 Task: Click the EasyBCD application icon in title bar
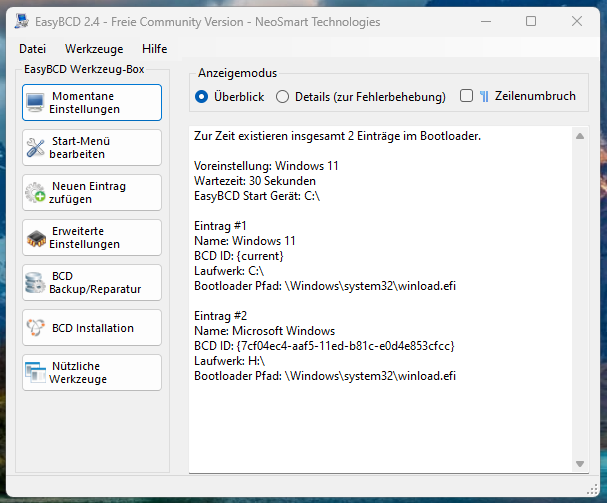22,21
